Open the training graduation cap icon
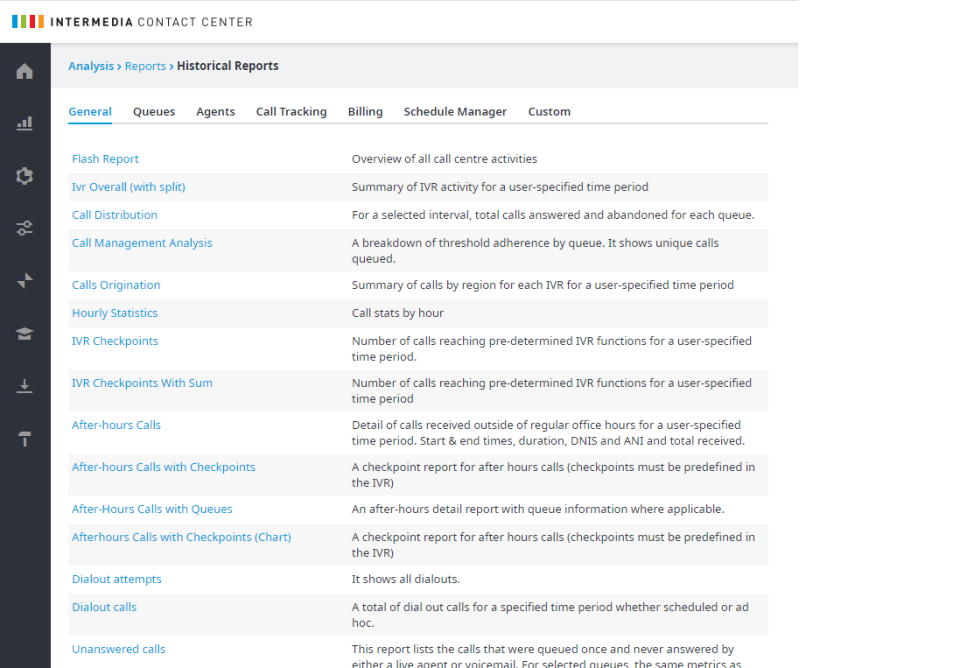This screenshot has width=960, height=668. pyautogui.click(x=24, y=332)
